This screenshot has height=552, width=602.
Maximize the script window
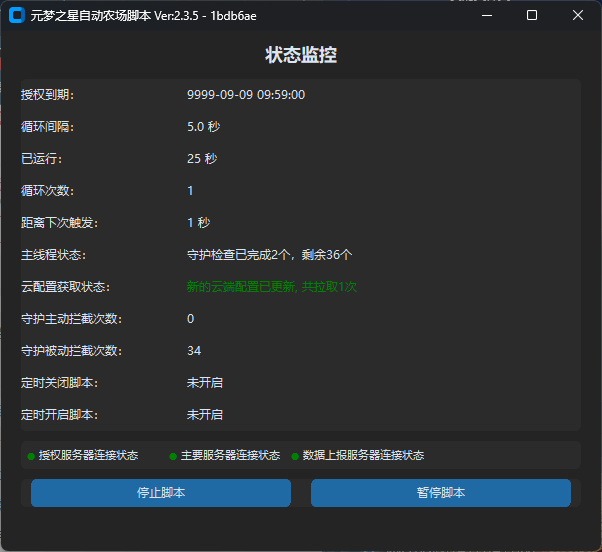pos(532,15)
